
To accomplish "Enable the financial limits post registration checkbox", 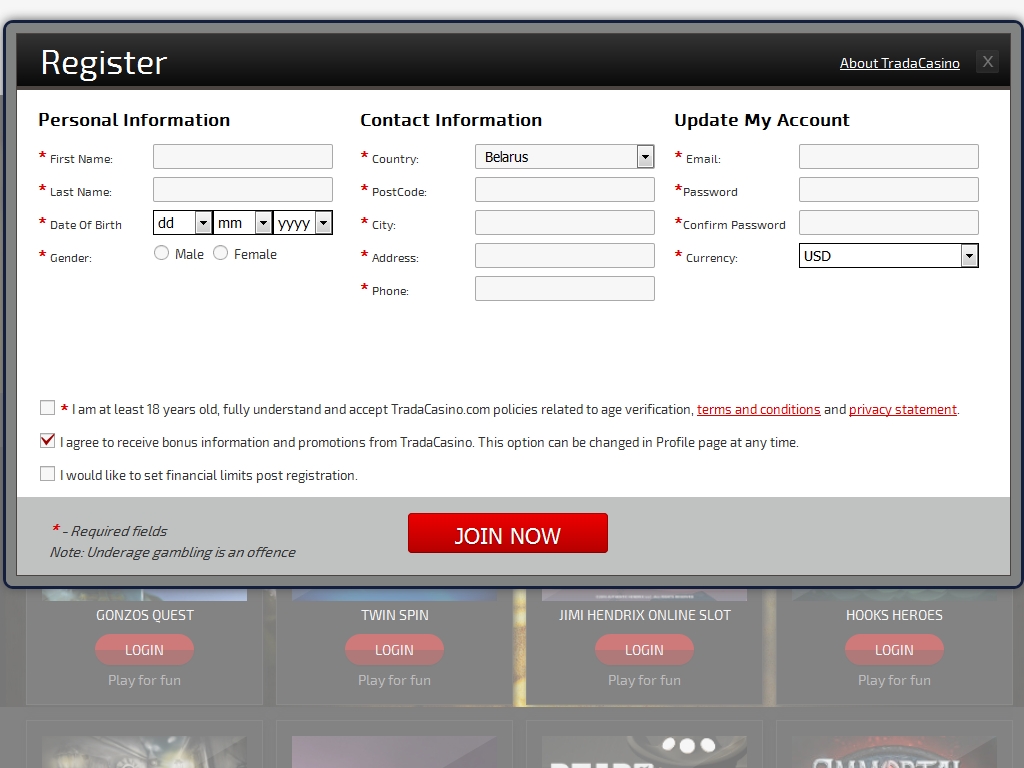I will click(x=47, y=474).
